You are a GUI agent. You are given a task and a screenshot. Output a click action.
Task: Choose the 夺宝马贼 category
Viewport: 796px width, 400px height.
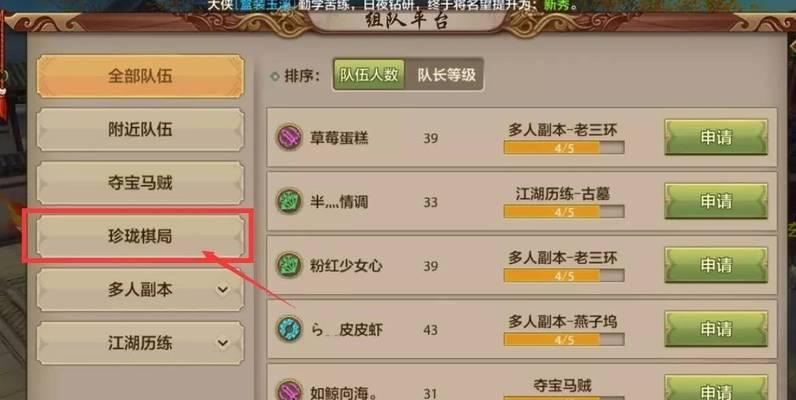click(x=140, y=183)
